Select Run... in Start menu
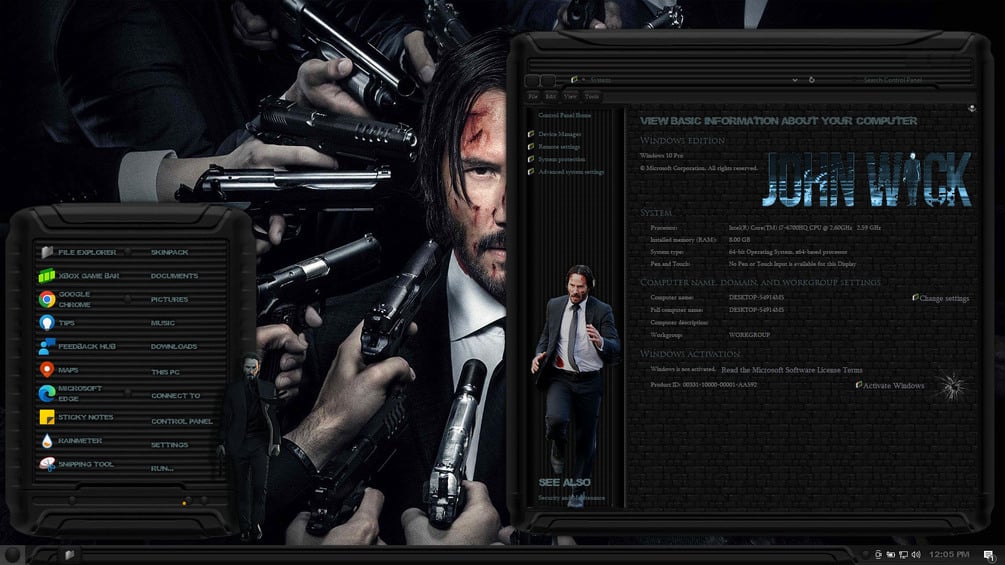 pos(162,469)
